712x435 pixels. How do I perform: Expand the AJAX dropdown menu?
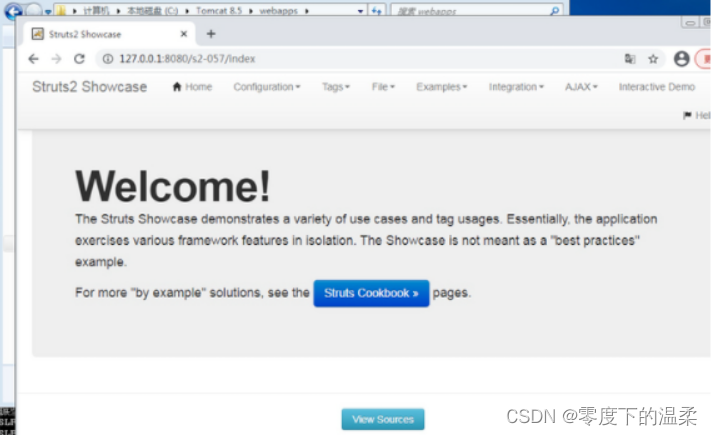click(x=581, y=87)
